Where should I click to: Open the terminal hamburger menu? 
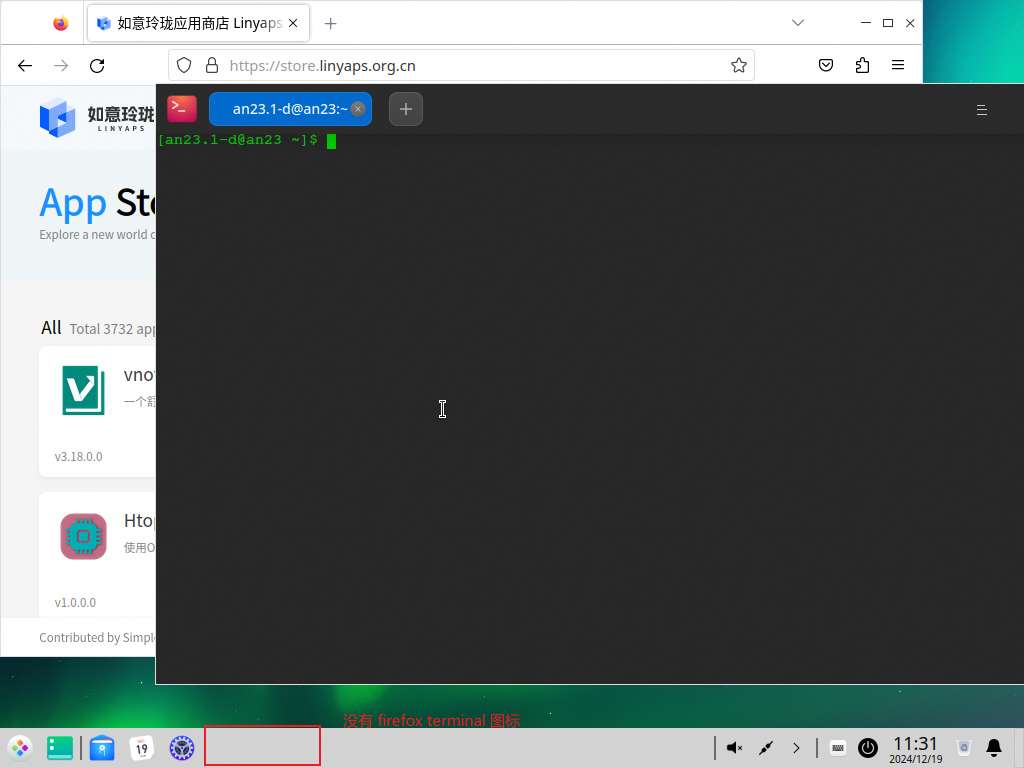point(981,110)
